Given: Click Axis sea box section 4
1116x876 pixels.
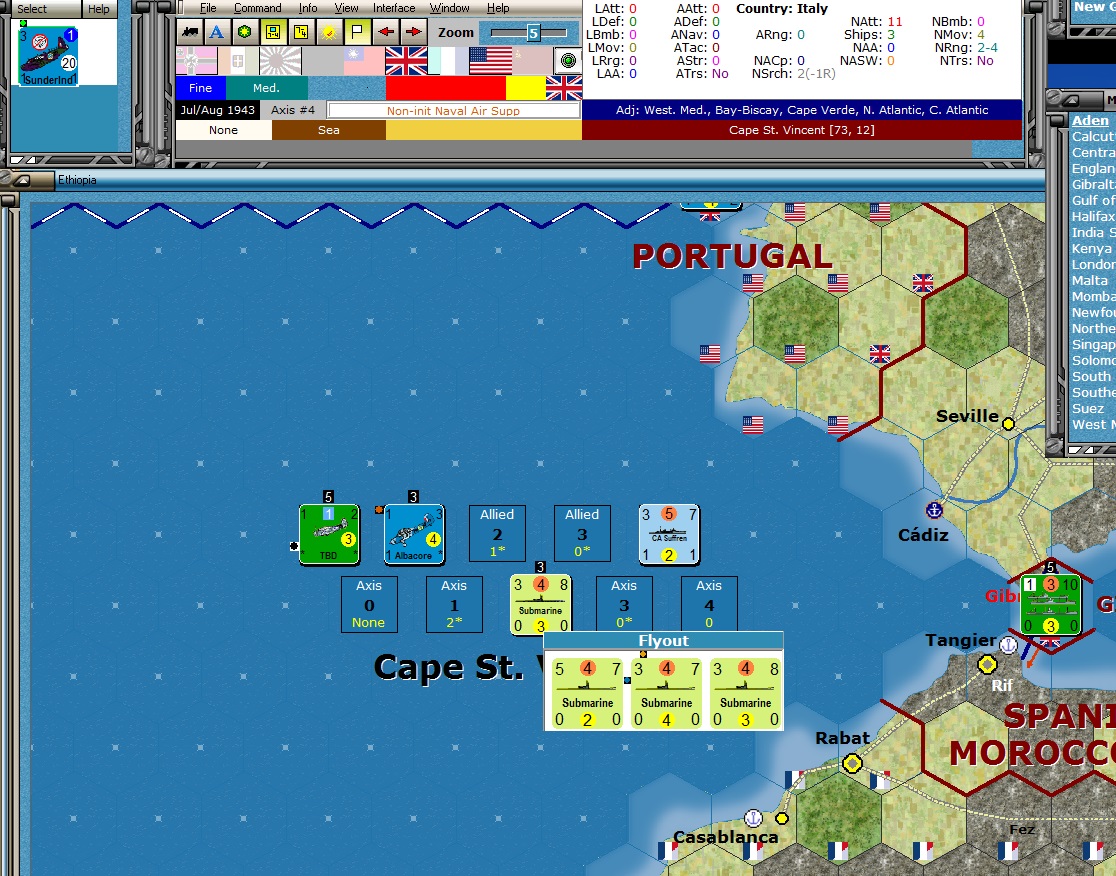Looking at the screenshot, I should click(709, 604).
